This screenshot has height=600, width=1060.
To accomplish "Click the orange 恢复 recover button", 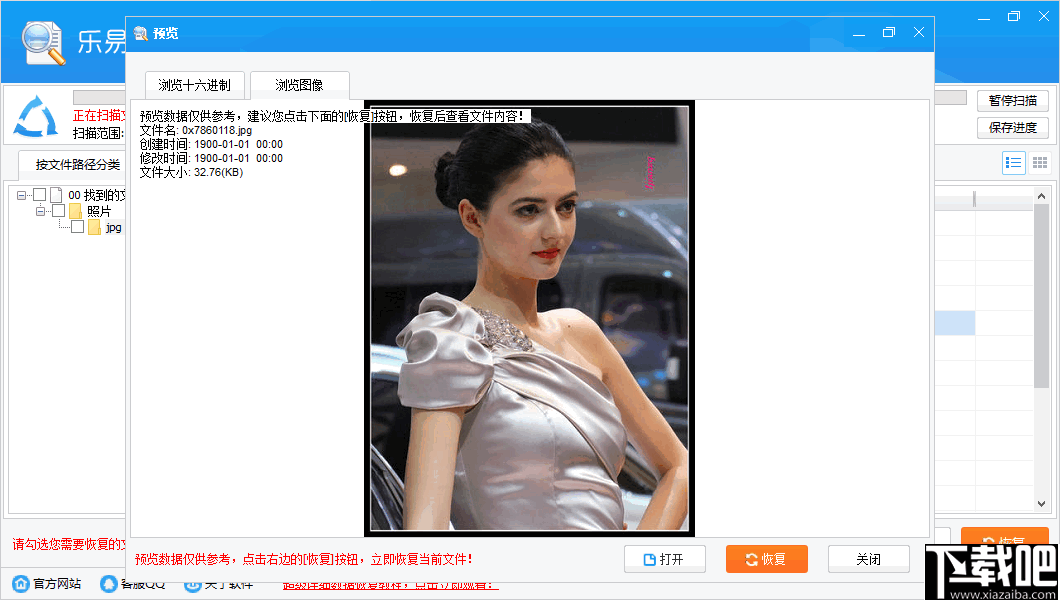I will click(766, 558).
